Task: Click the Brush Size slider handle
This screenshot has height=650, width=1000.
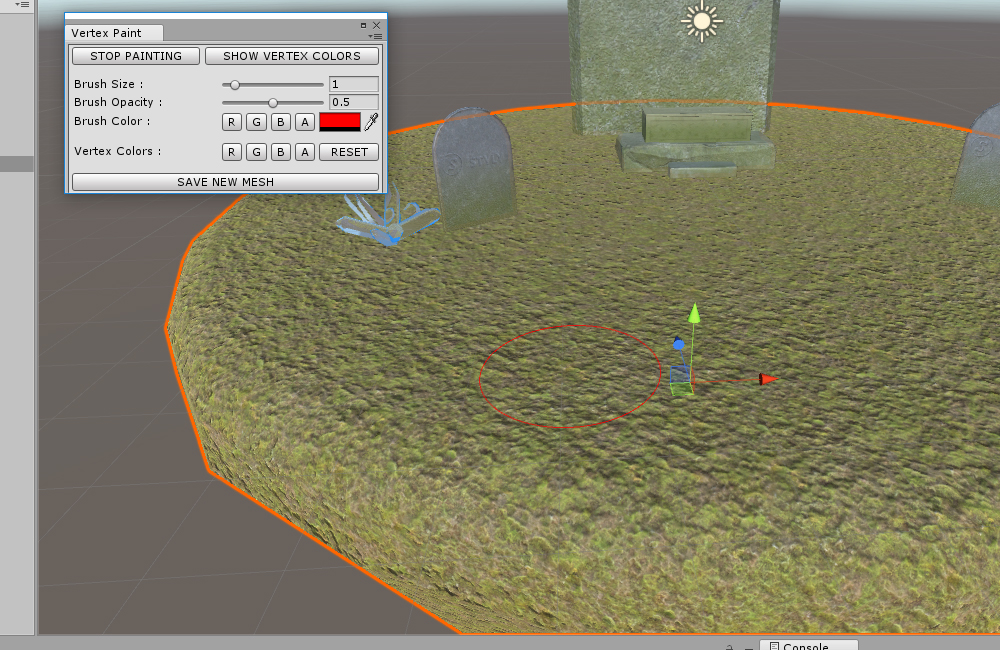Action: [x=235, y=85]
